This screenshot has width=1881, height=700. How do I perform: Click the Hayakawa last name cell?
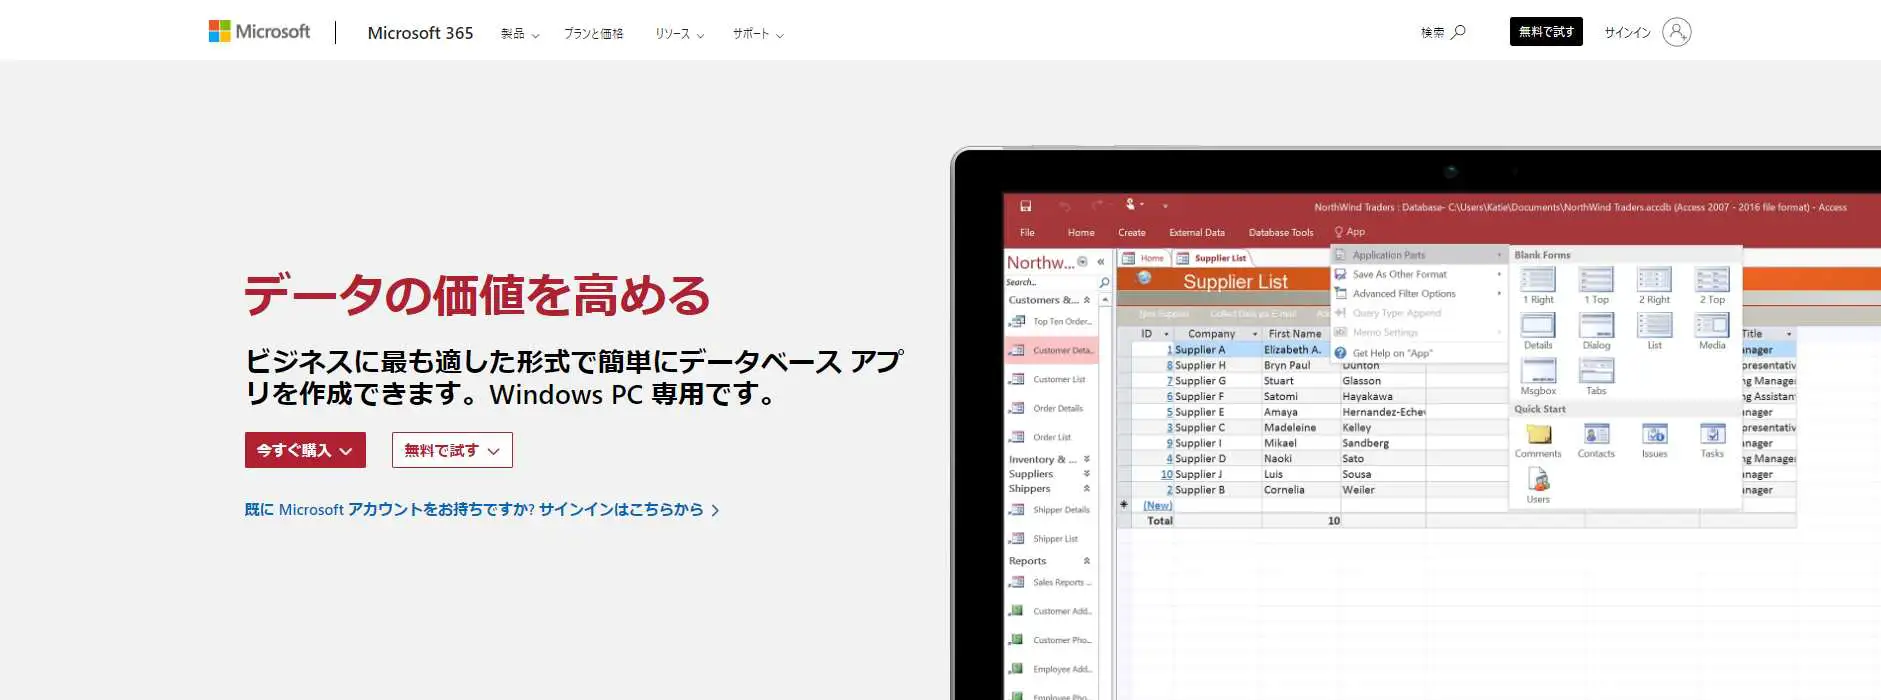1381,397
